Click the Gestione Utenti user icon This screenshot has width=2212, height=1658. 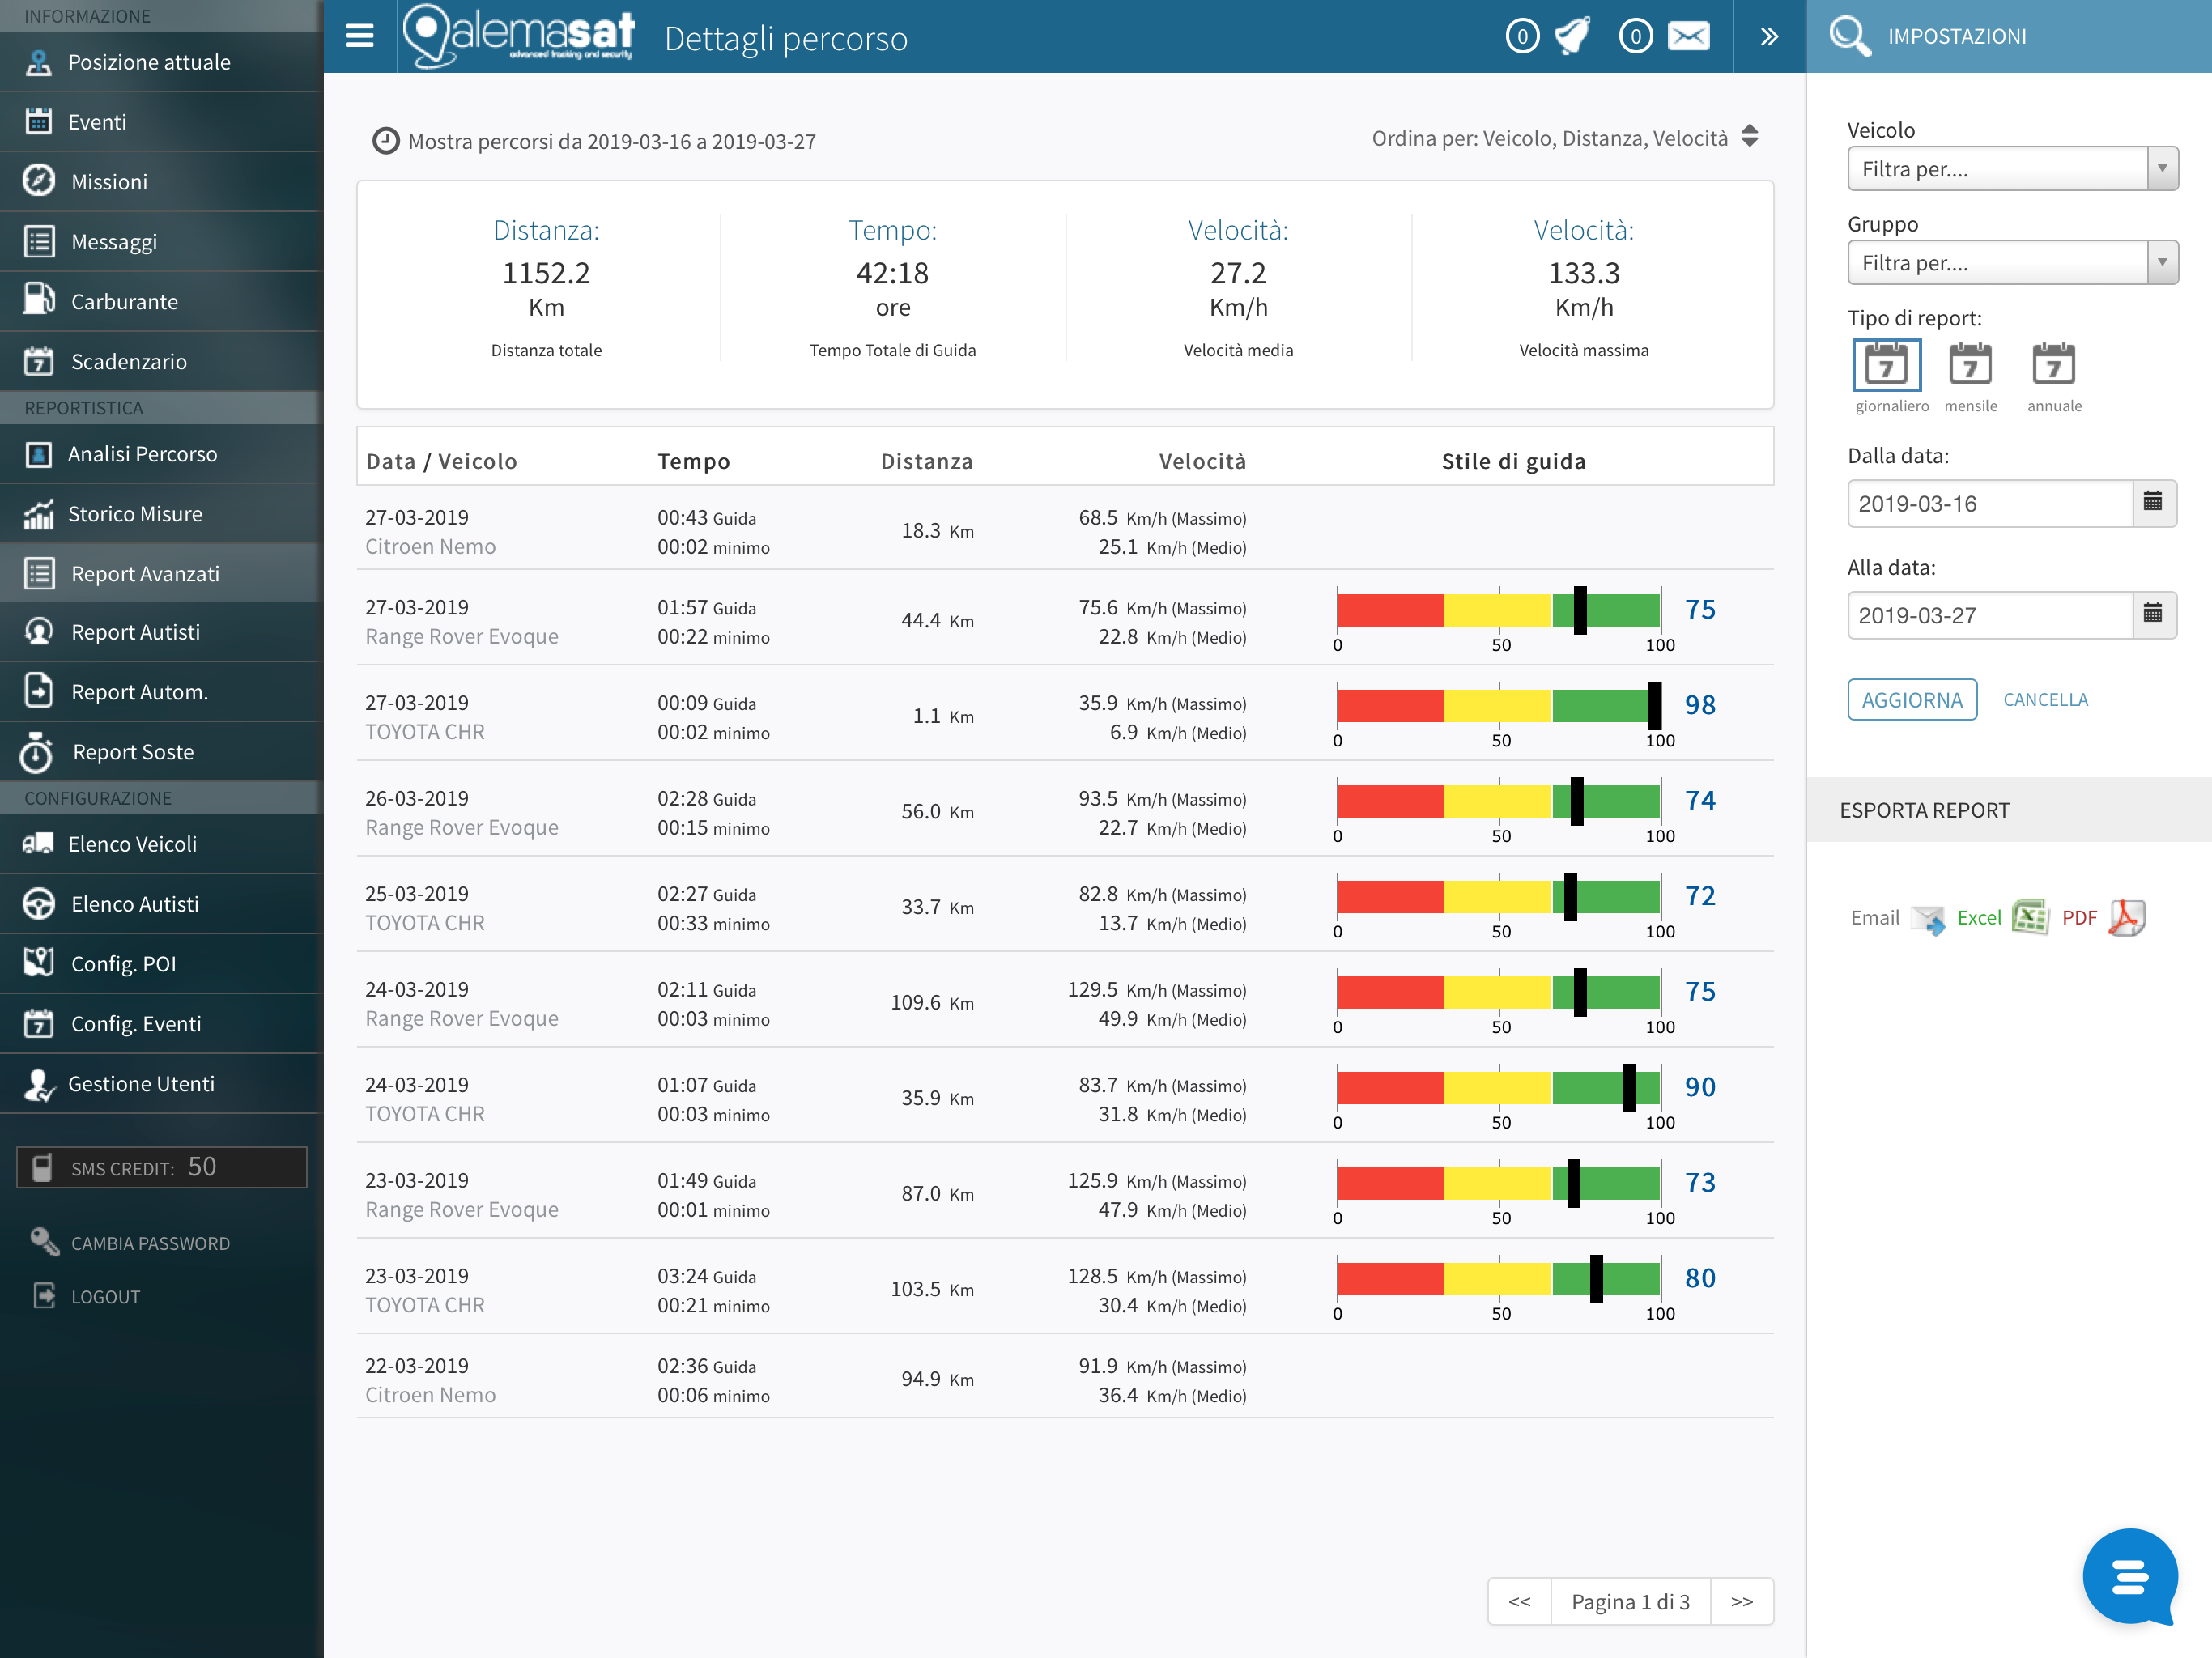tap(38, 1084)
